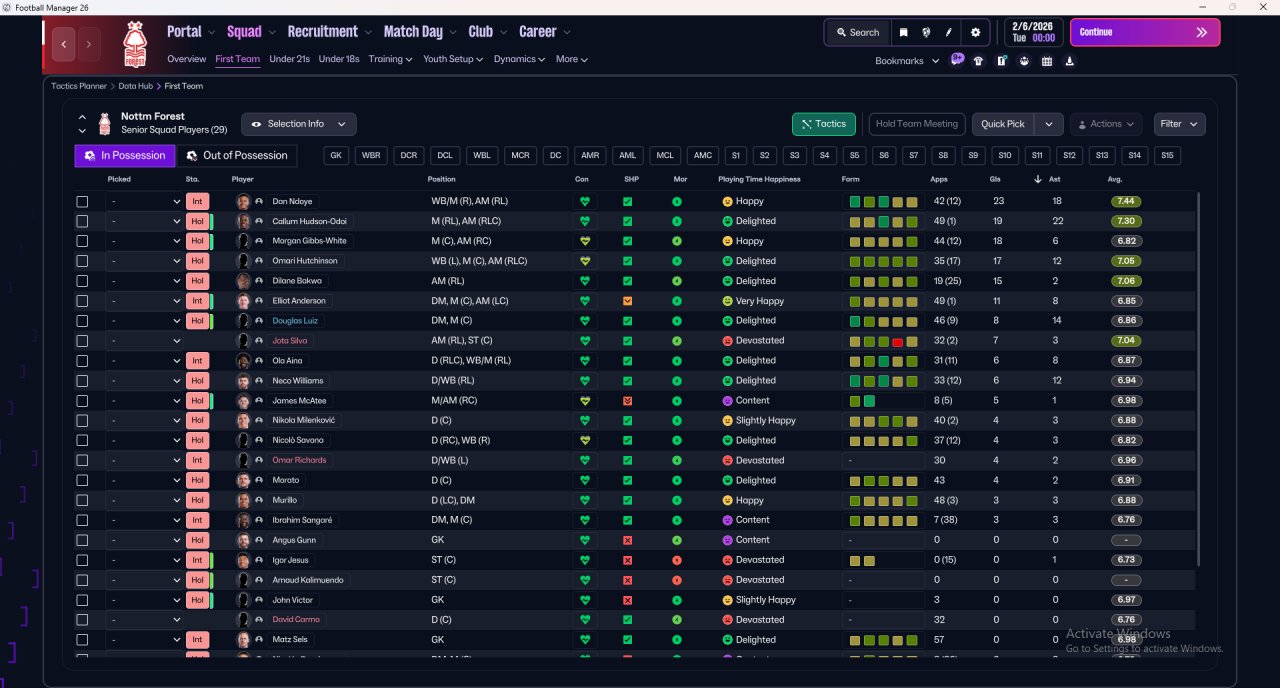Click Jota Silva's devastated face icon
The height and width of the screenshot is (688, 1280).
click(x=727, y=341)
